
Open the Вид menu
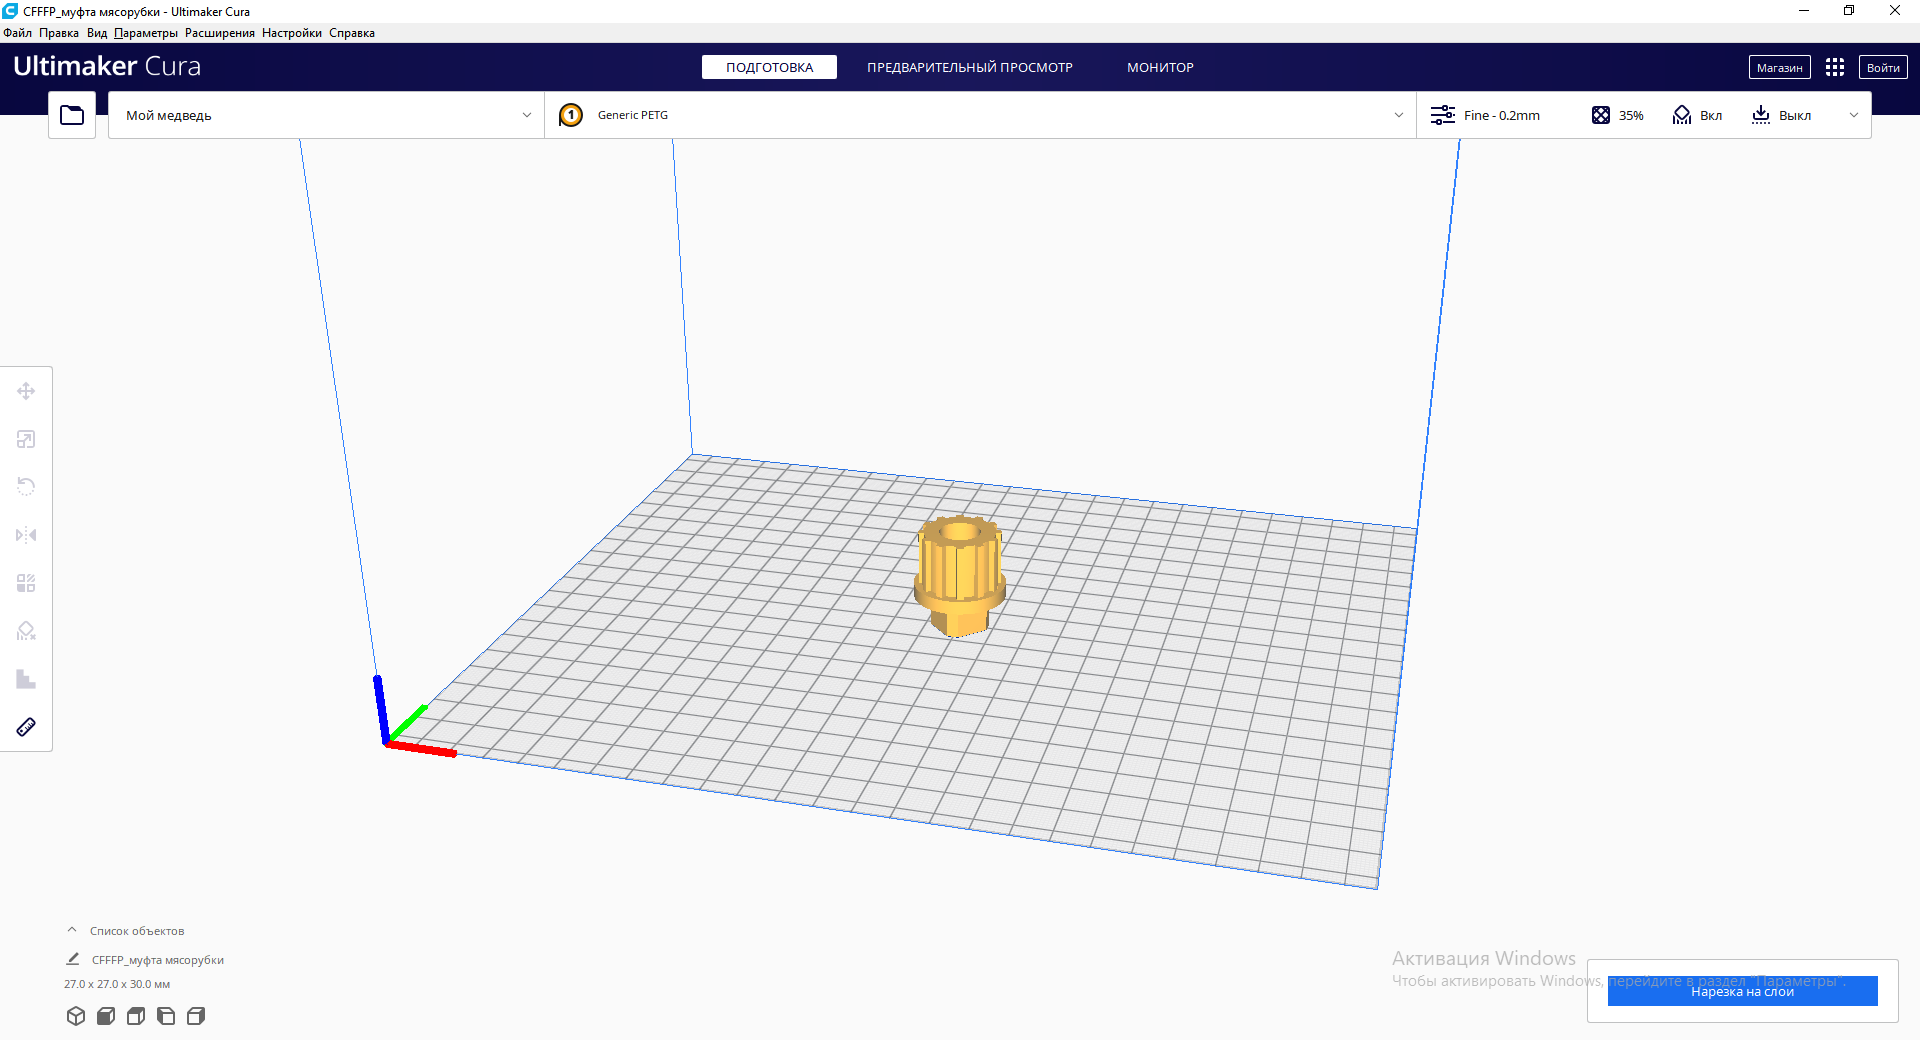click(97, 33)
